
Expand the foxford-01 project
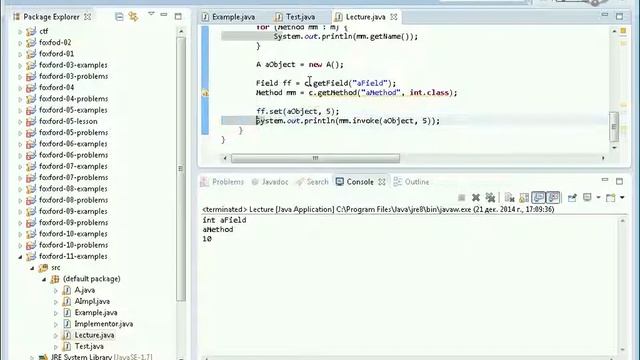point(20,54)
